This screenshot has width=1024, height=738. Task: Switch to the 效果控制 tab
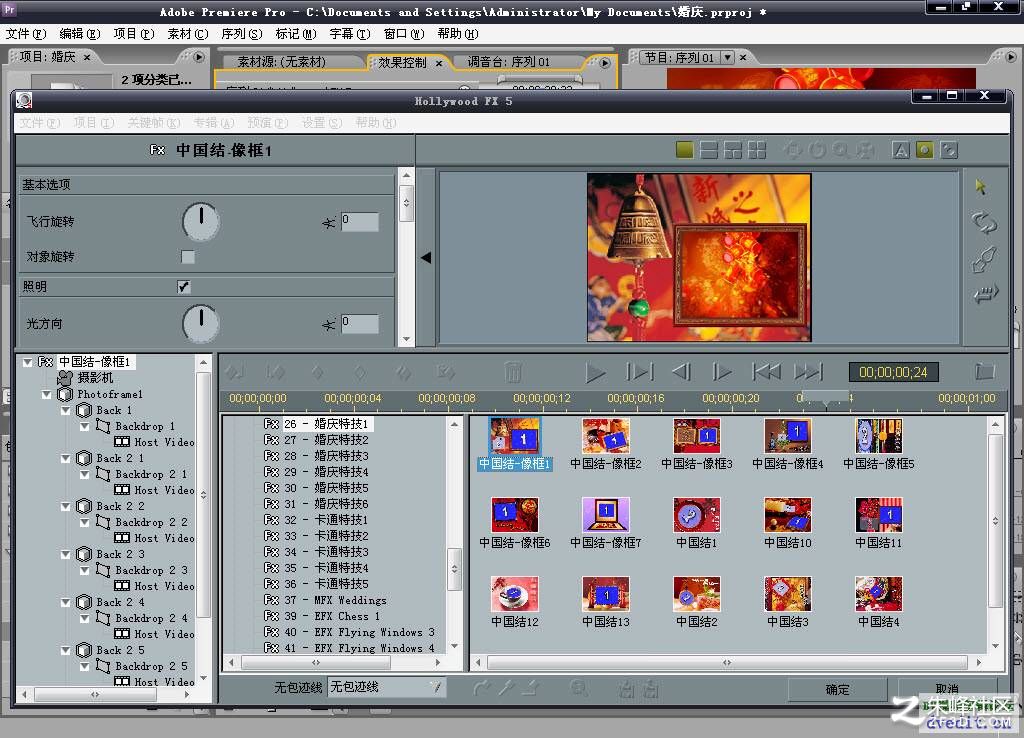(402, 62)
